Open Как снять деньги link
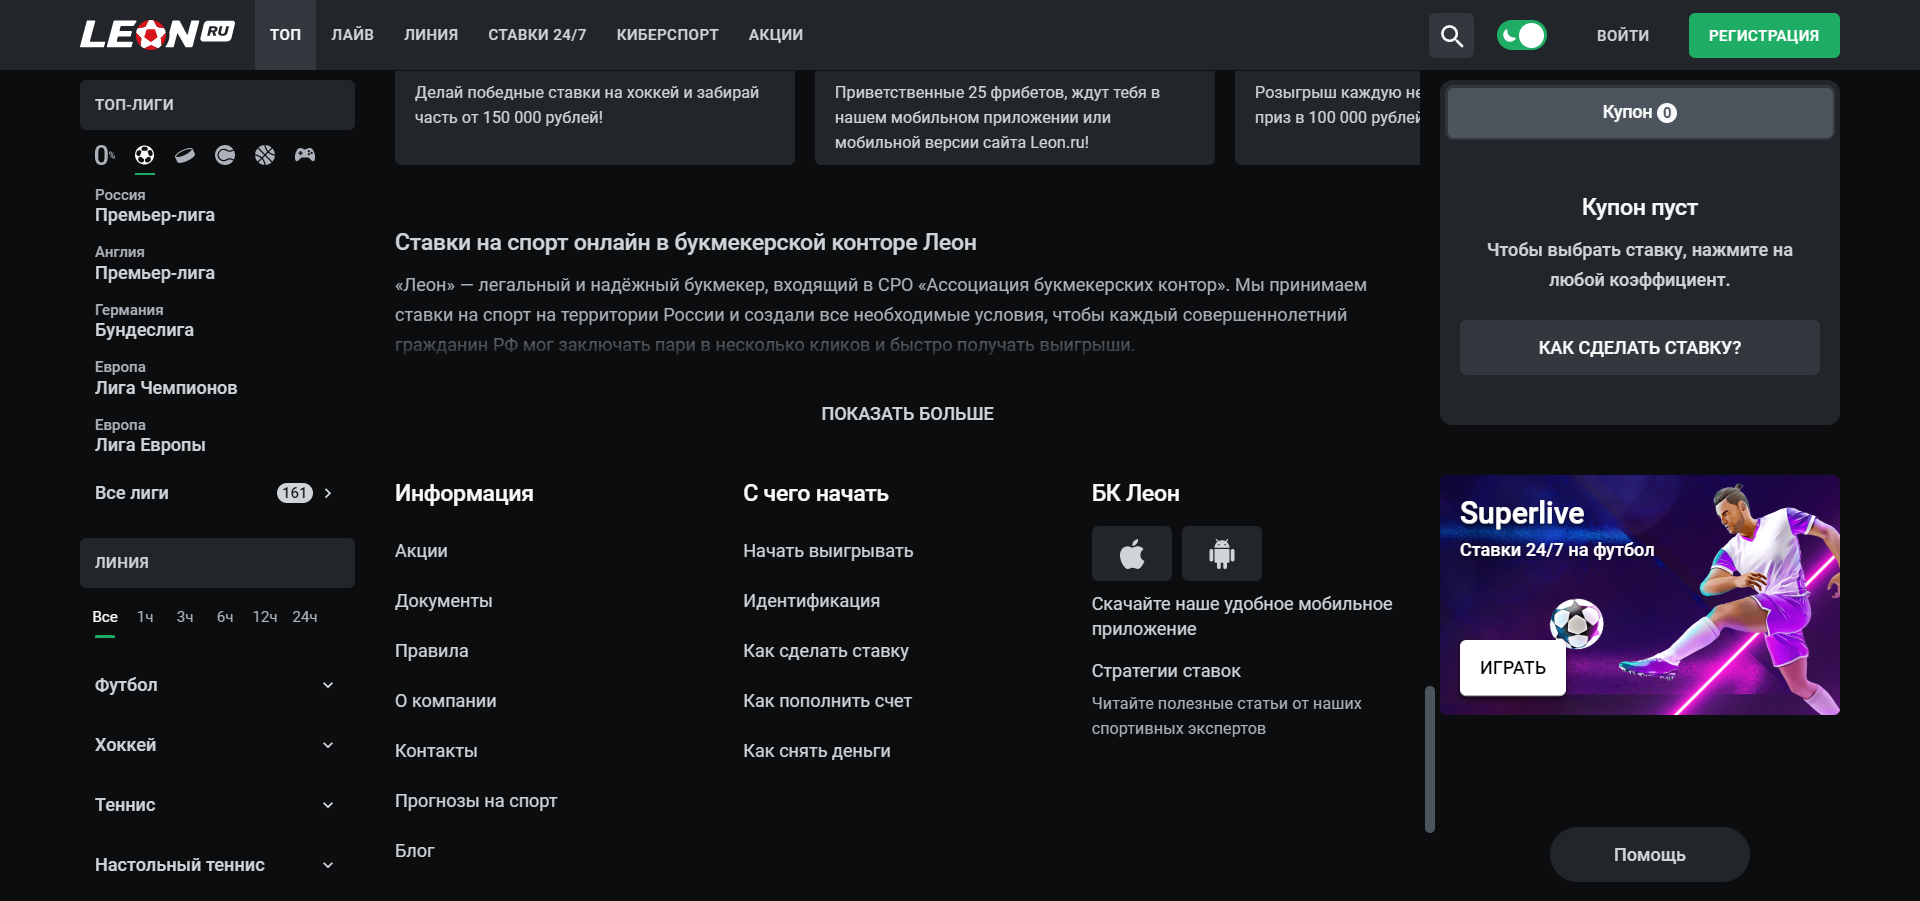Viewport: 1920px width, 901px height. tap(816, 751)
